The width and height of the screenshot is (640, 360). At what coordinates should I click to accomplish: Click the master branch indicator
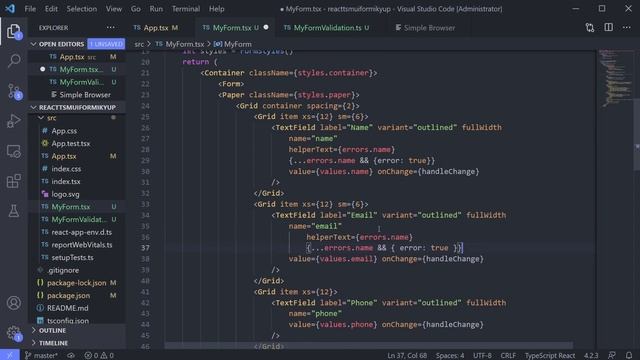pyautogui.click(x=41, y=356)
